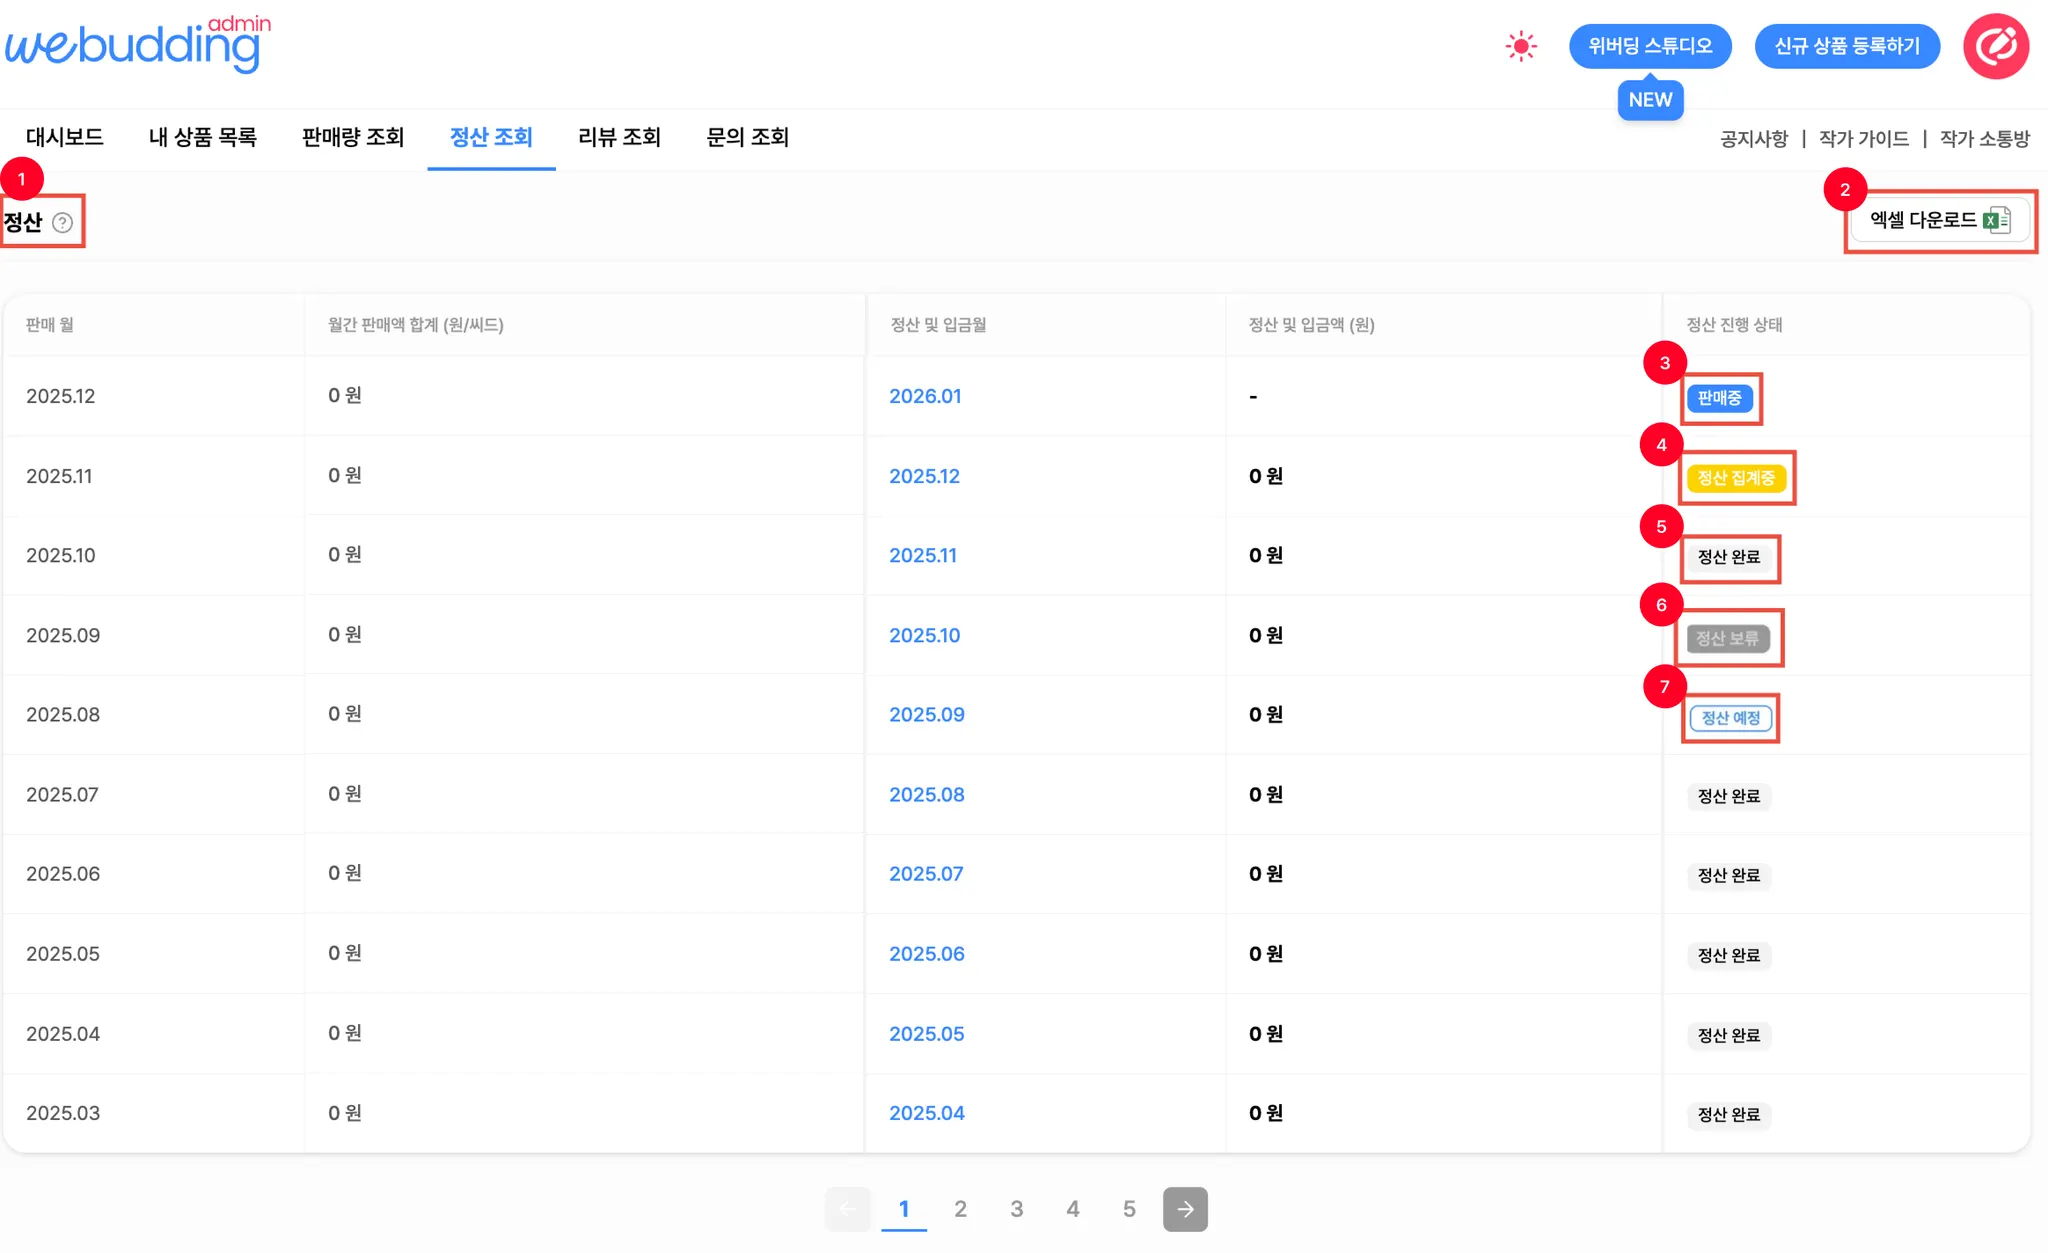The width and height of the screenshot is (2048, 1253).
Task: Open the 리뷰 조회 tab
Action: 619,137
